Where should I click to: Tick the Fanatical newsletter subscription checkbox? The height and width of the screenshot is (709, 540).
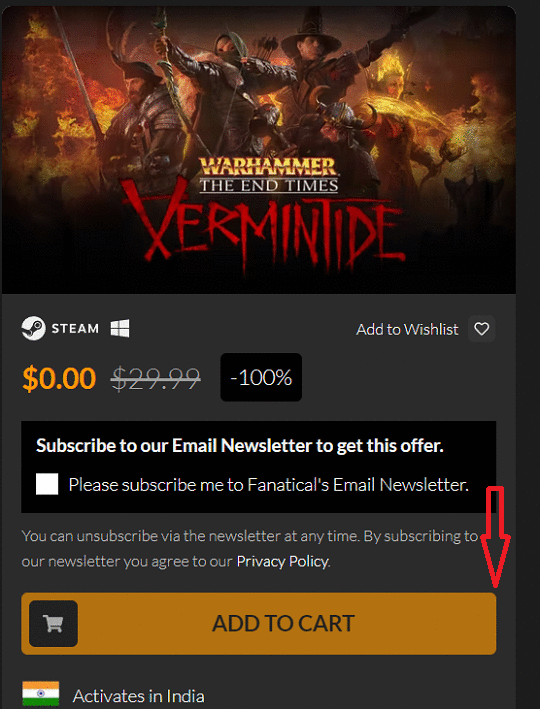point(47,484)
